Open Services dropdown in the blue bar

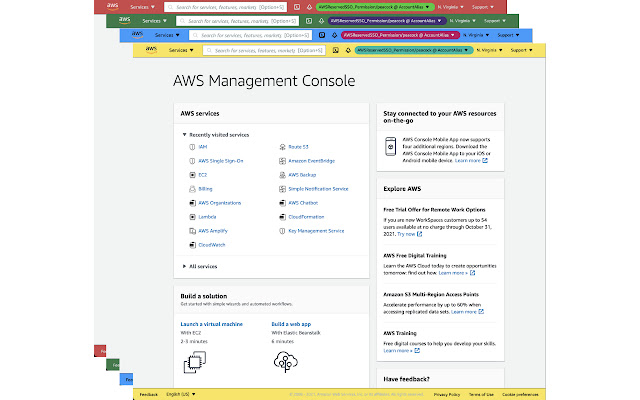[167, 35]
